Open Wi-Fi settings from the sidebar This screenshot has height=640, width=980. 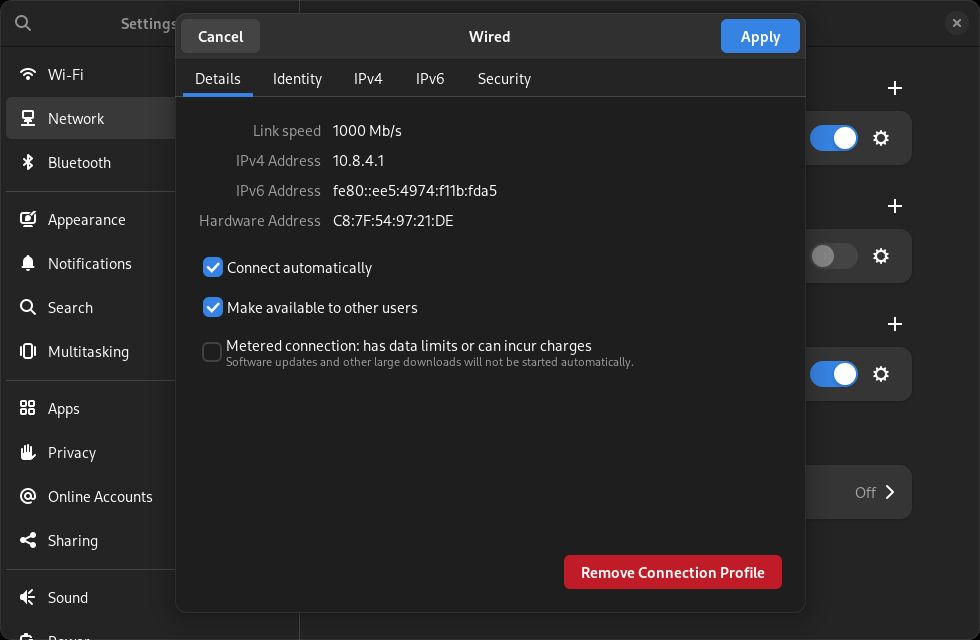tap(66, 75)
